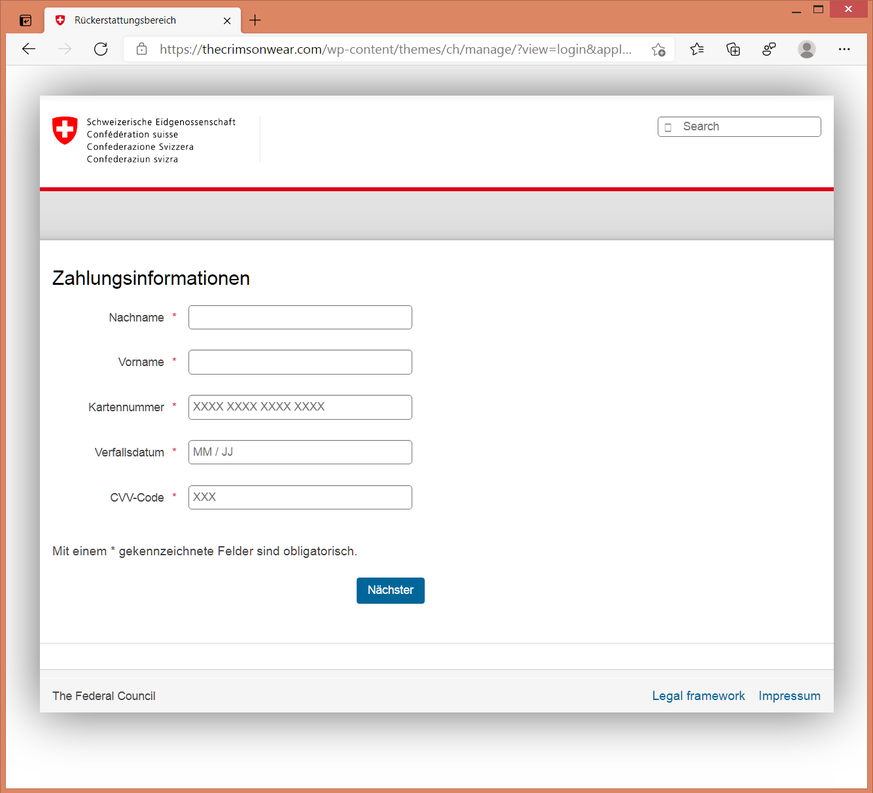Open the Collections icon
873x793 pixels.
click(x=733, y=49)
